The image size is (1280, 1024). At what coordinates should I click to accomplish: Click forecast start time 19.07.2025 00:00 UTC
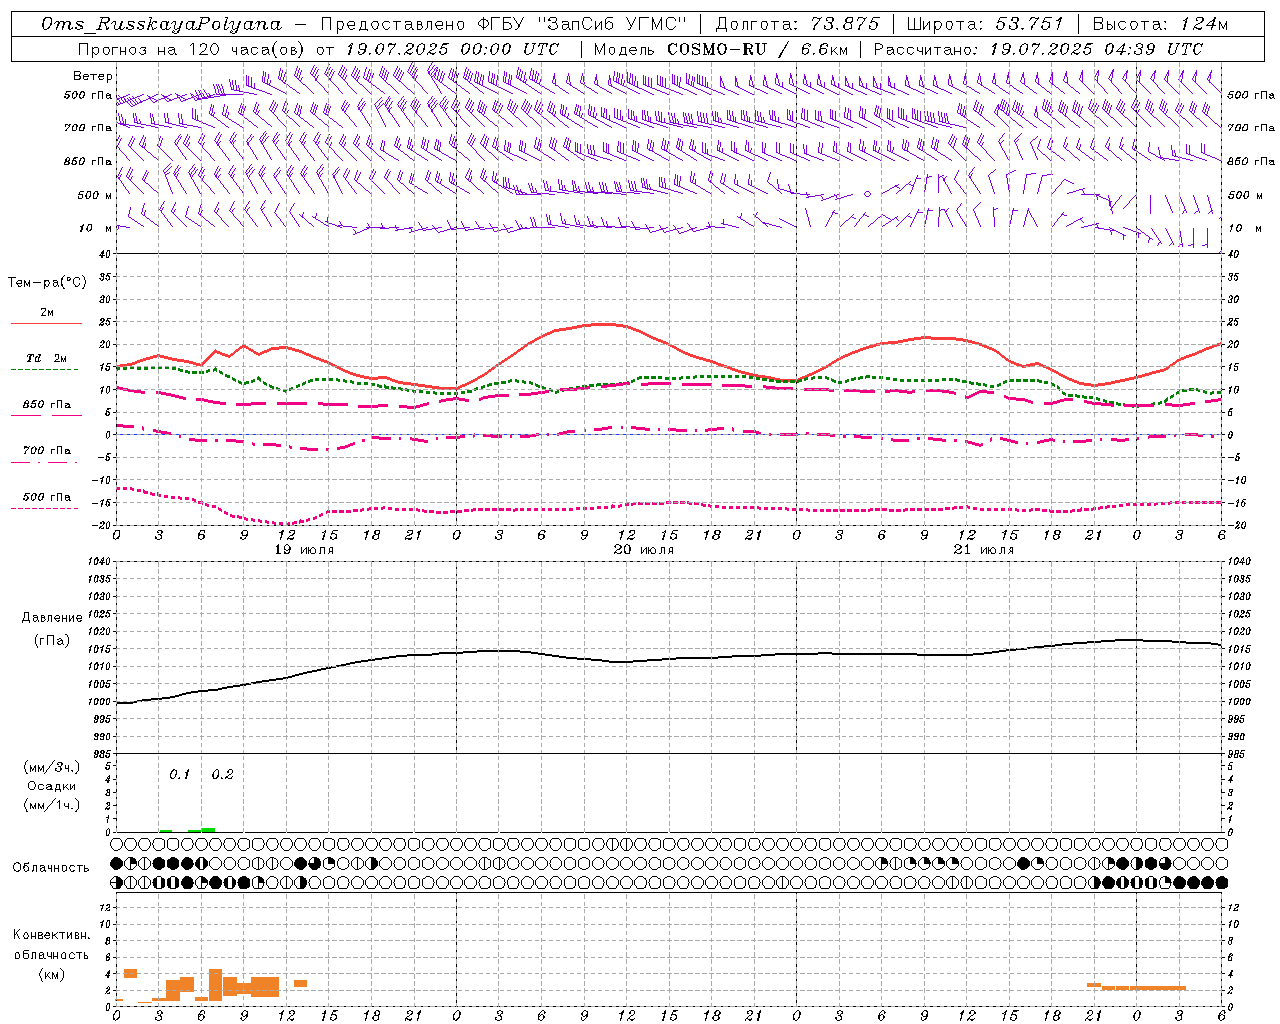pos(452,49)
